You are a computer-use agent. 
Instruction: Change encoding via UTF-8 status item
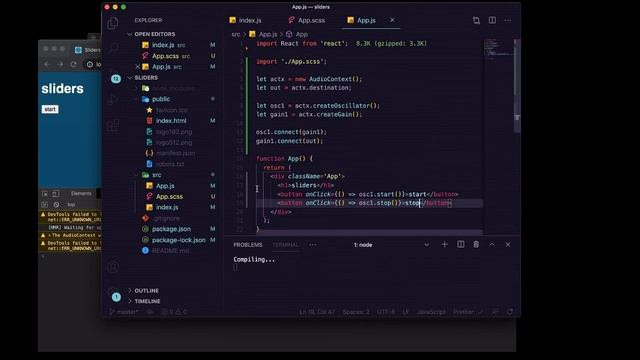tap(386, 312)
